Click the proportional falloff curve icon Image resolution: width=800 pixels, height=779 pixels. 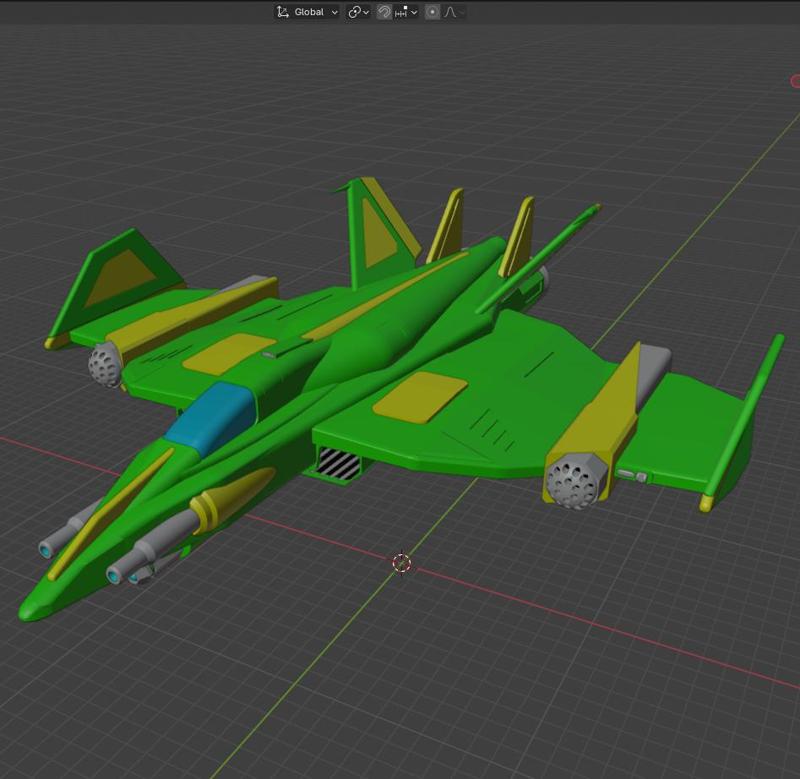pos(448,13)
